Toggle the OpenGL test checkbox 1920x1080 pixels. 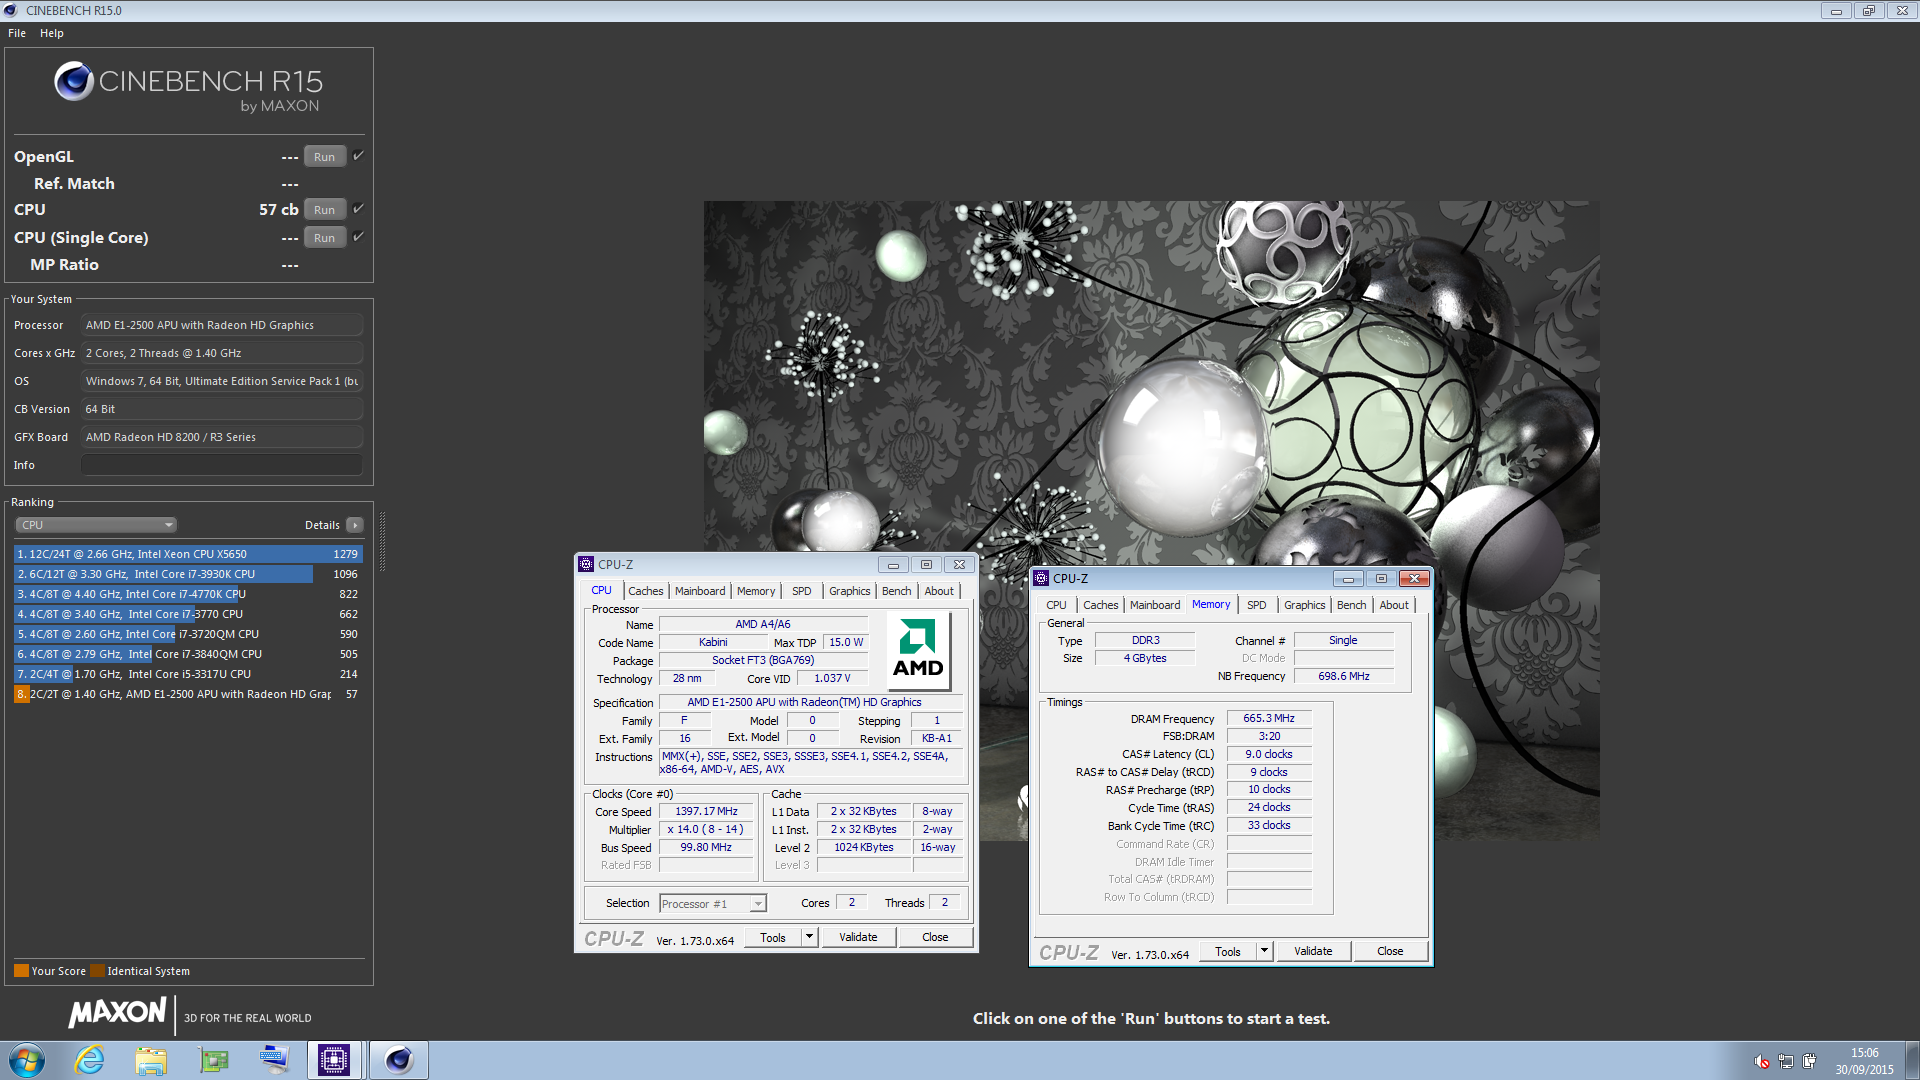coord(358,156)
